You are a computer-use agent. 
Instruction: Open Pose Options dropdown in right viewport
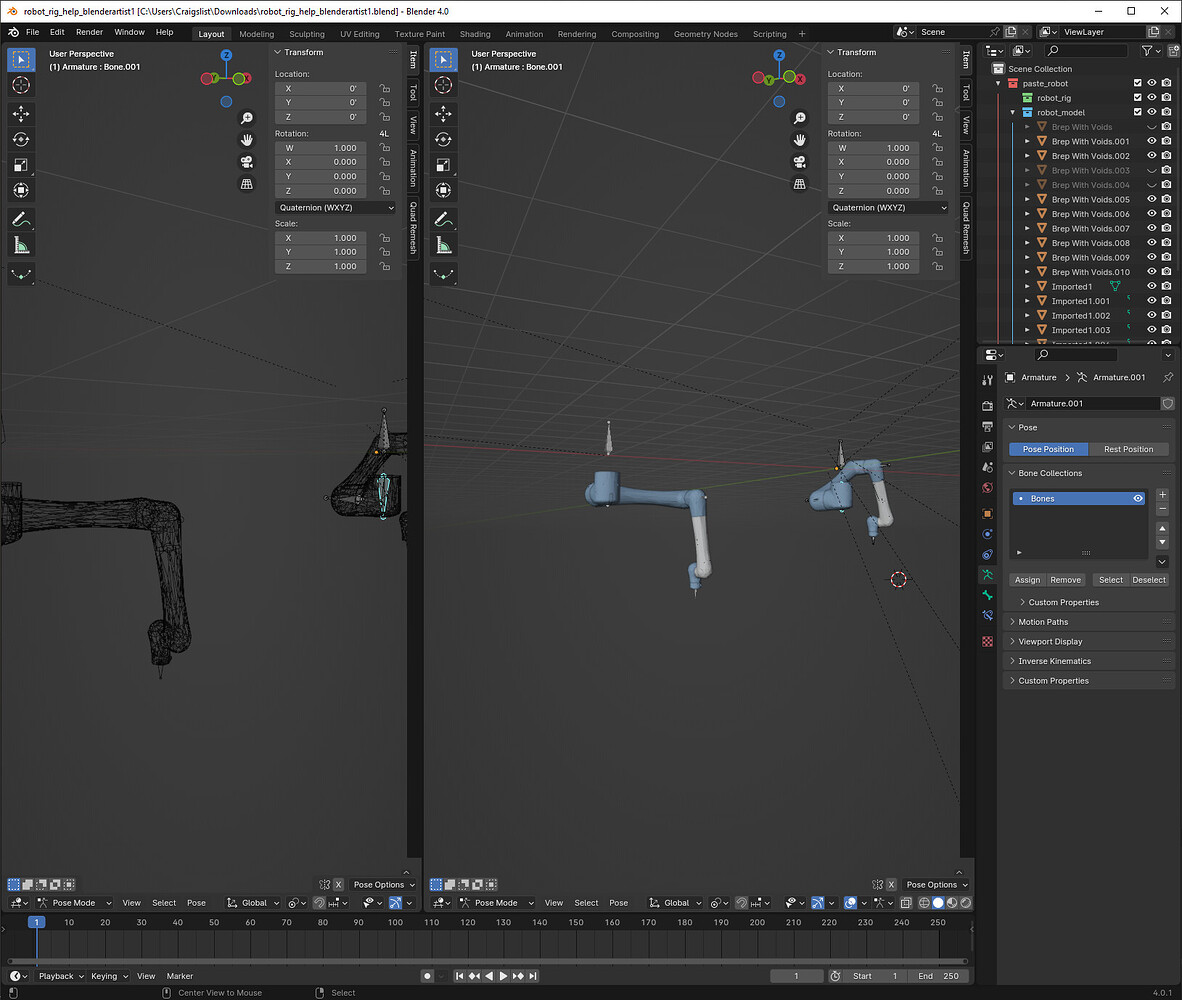[937, 885]
